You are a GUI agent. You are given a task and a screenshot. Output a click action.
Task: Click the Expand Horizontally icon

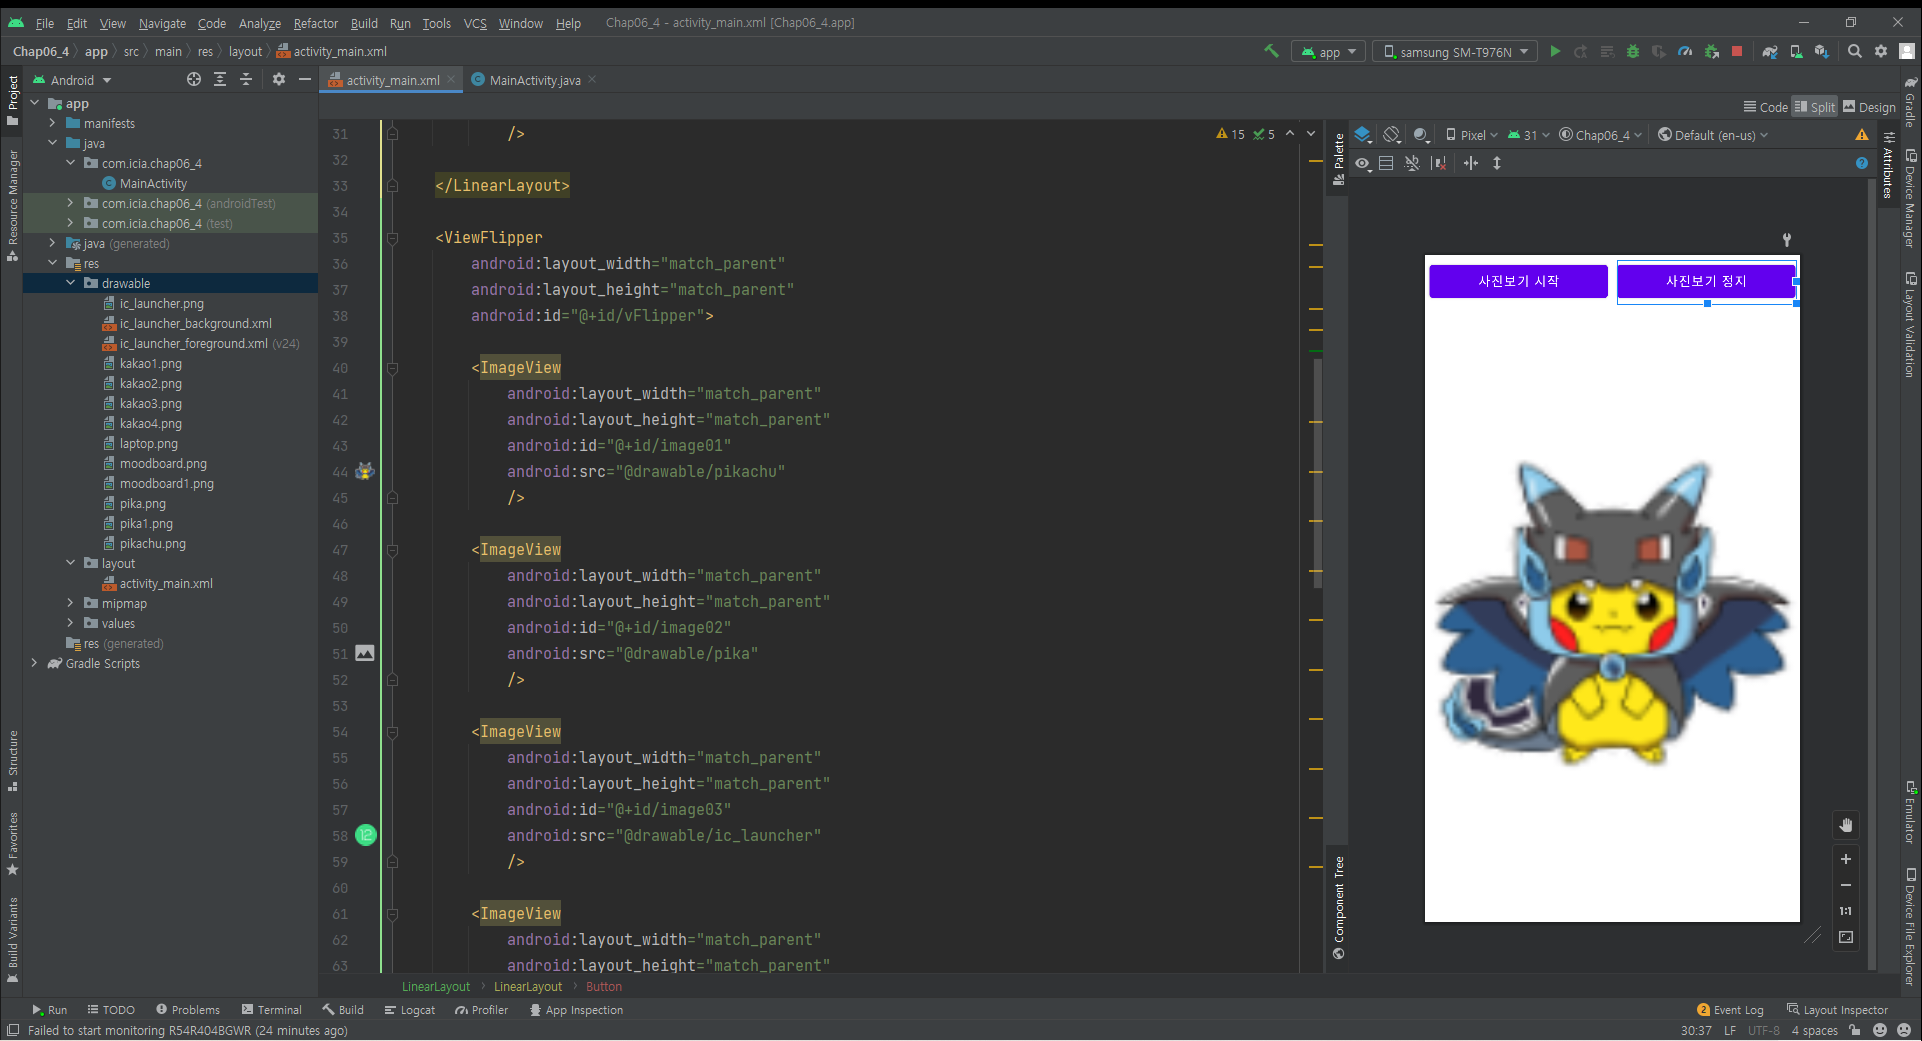pos(1471,163)
